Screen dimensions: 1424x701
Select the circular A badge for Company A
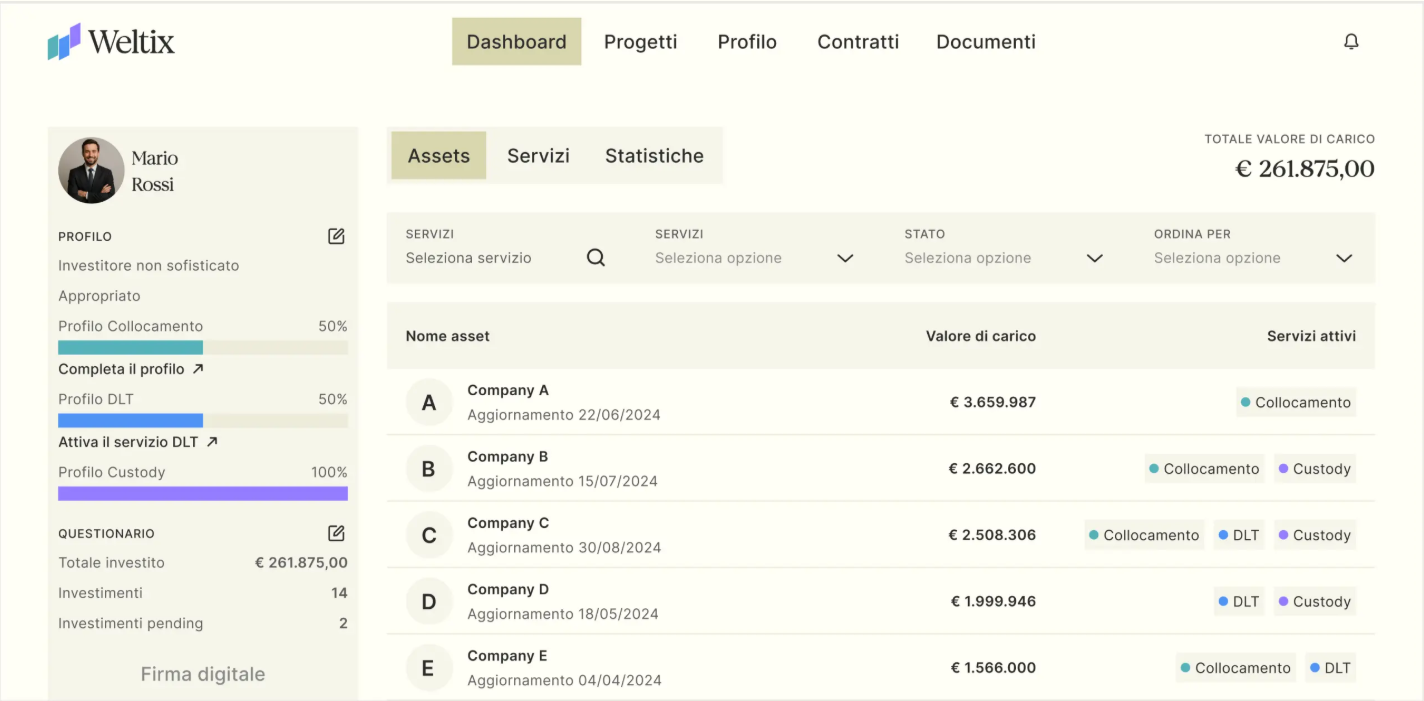pyautogui.click(x=429, y=402)
